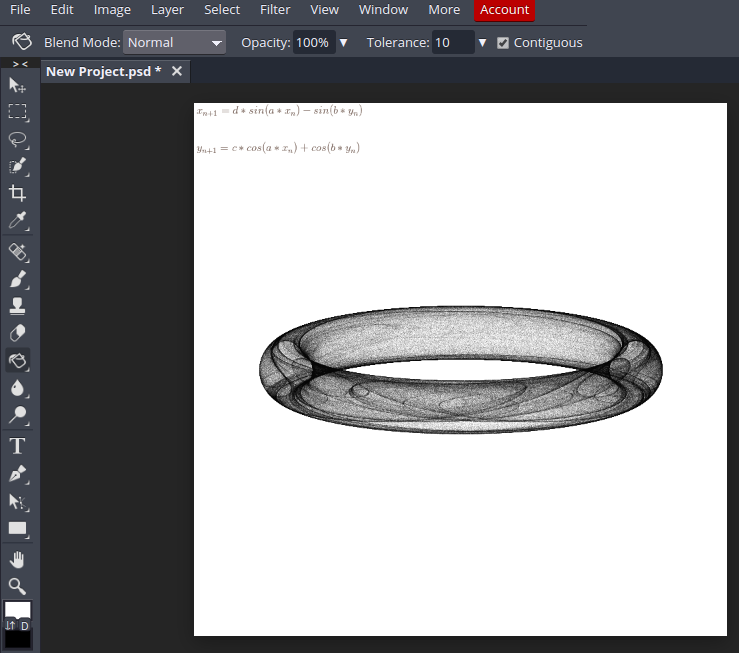The image size is (739, 653).
Task: Select the Move tool
Action: [18, 86]
